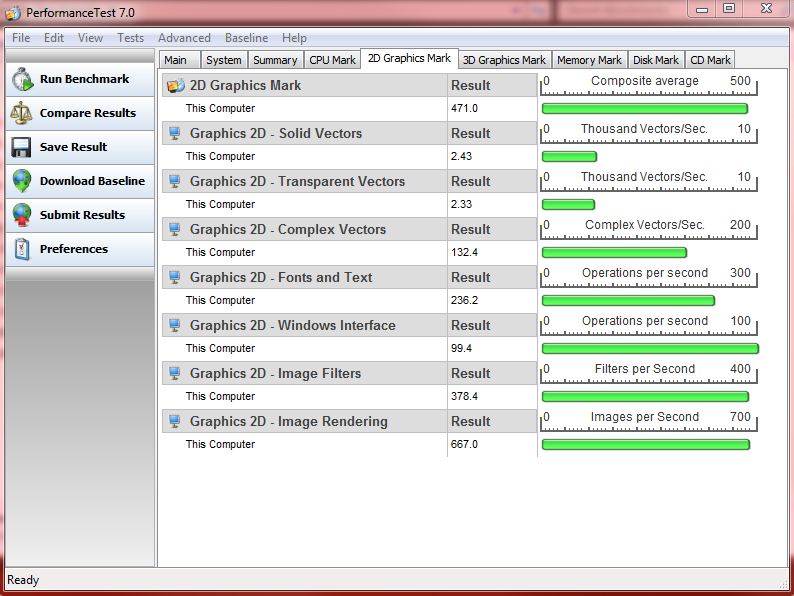
Task: Open the Baseline menu
Action: pyautogui.click(x=247, y=38)
